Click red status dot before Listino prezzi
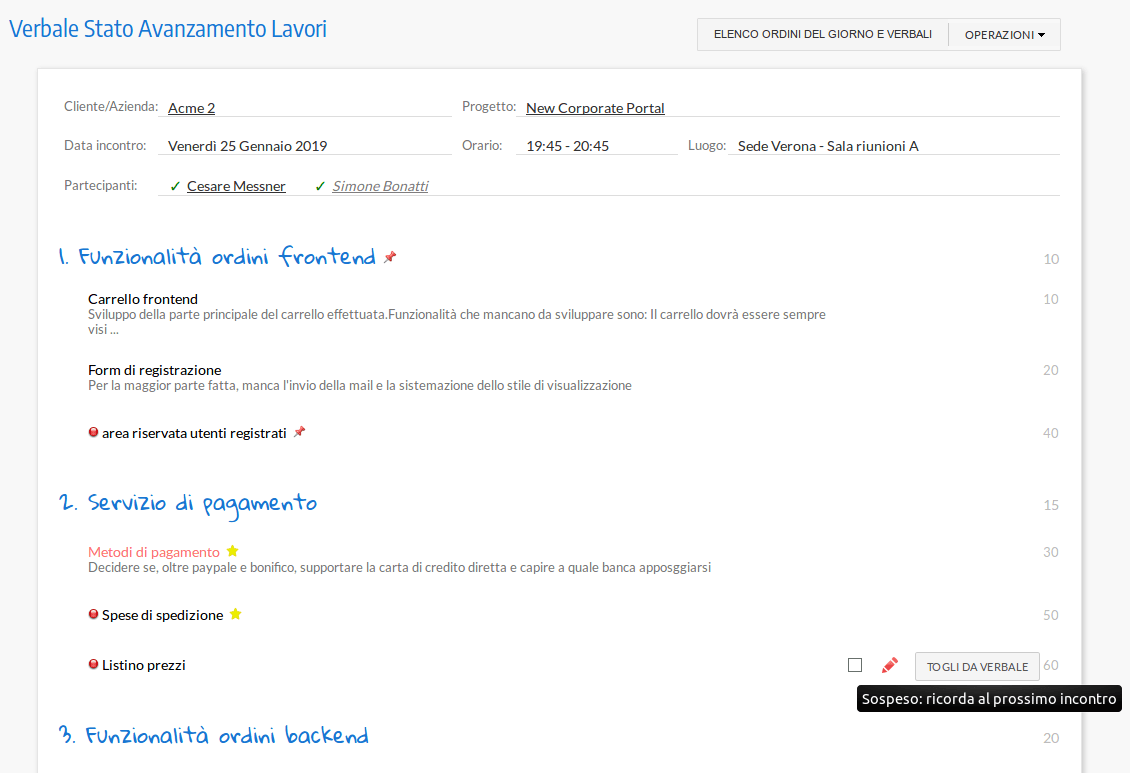1130x773 pixels. [x=93, y=664]
